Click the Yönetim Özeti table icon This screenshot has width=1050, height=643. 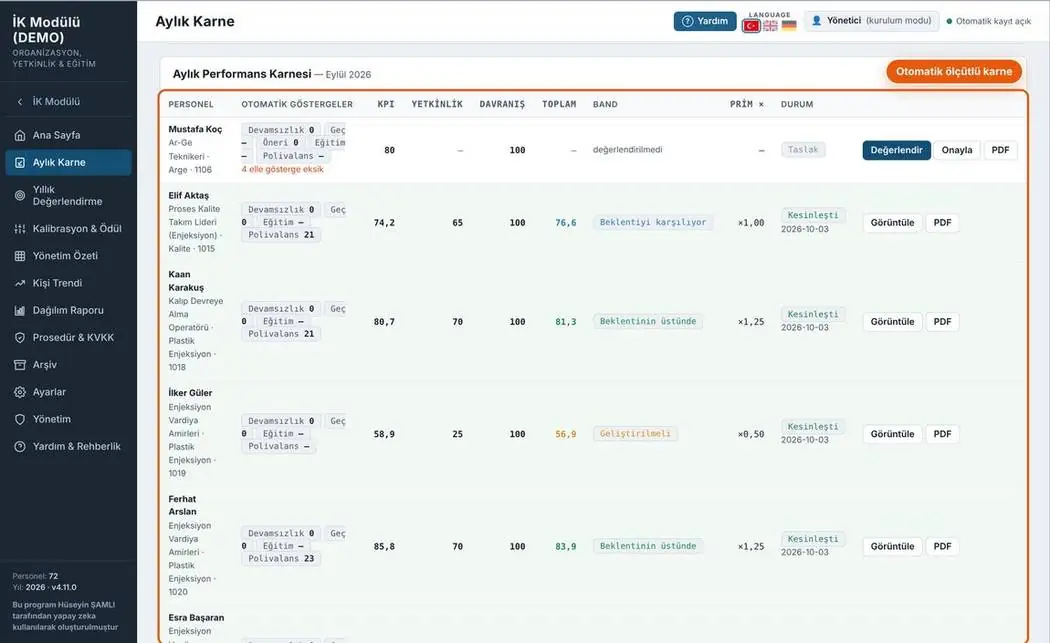pyautogui.click(x=20, y=256)
